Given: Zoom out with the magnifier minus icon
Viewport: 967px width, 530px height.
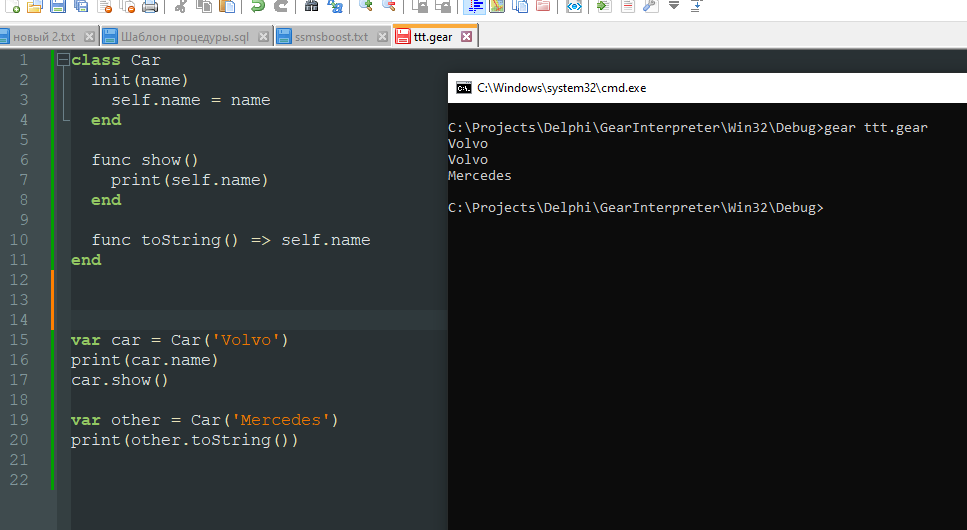Looking at the screenshot, I should [x=389, y=6].
